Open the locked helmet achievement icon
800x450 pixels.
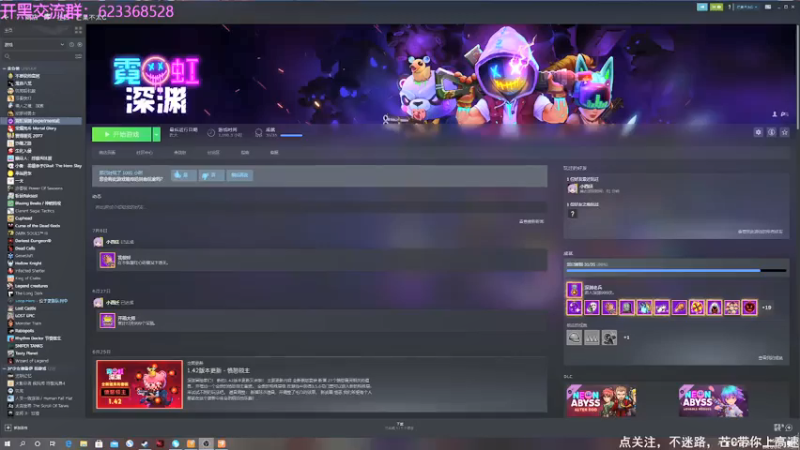click(x=574, y=337)
